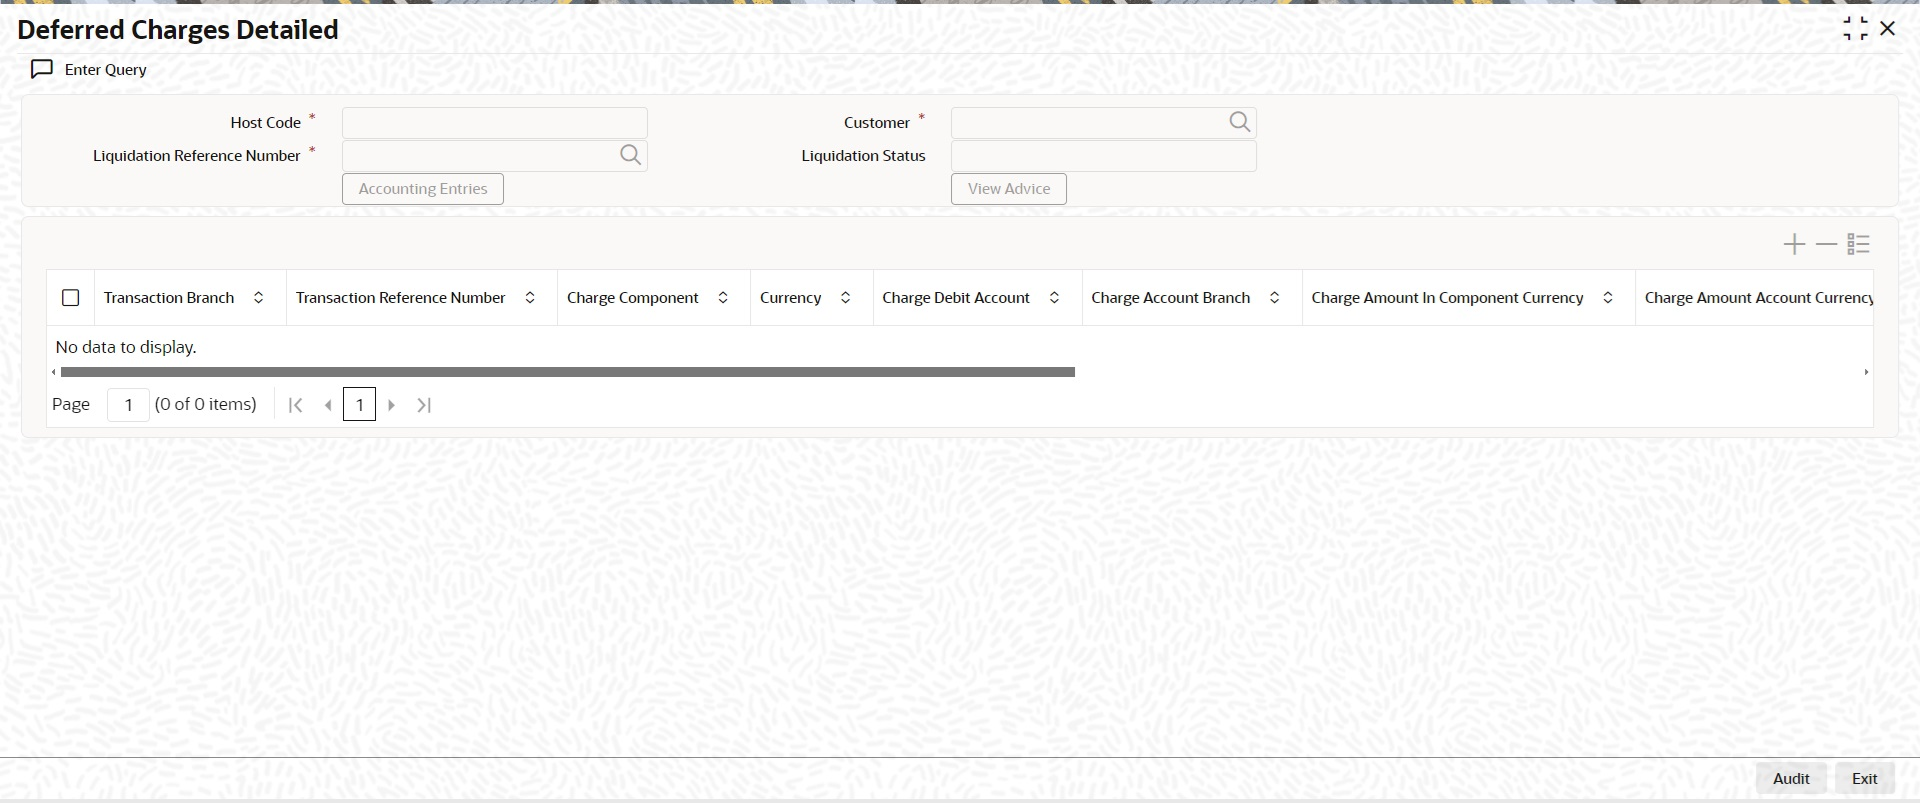Click the Liquidation Status label
This screenshot has width=1920, height=803.
tap(864, 156)
